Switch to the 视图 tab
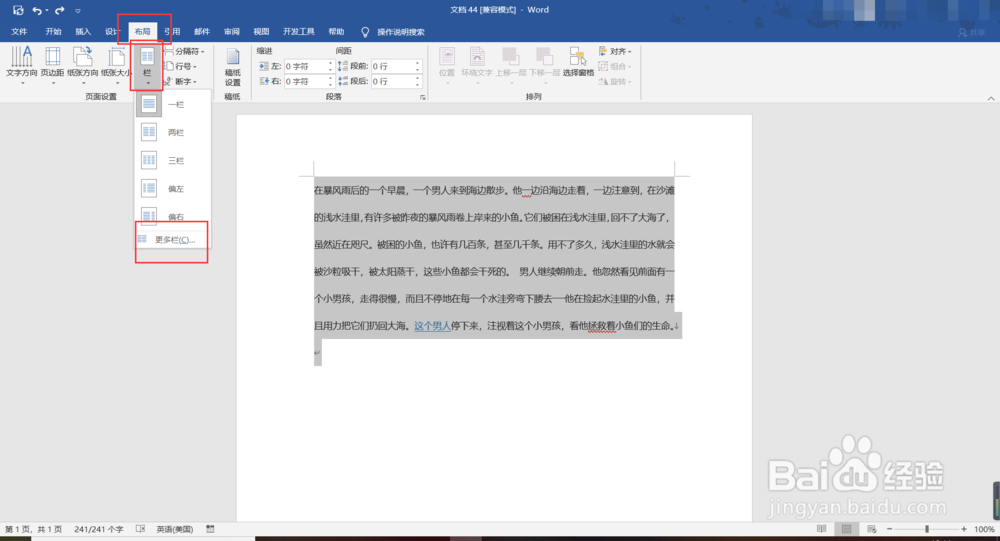1000x541 pixels. pos(261,32)
